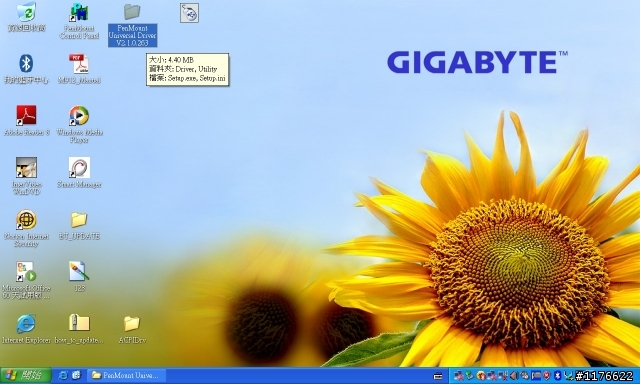Click the size 4.40 MB tooltip text
The image size is (640, 384).
click(171, 60)
